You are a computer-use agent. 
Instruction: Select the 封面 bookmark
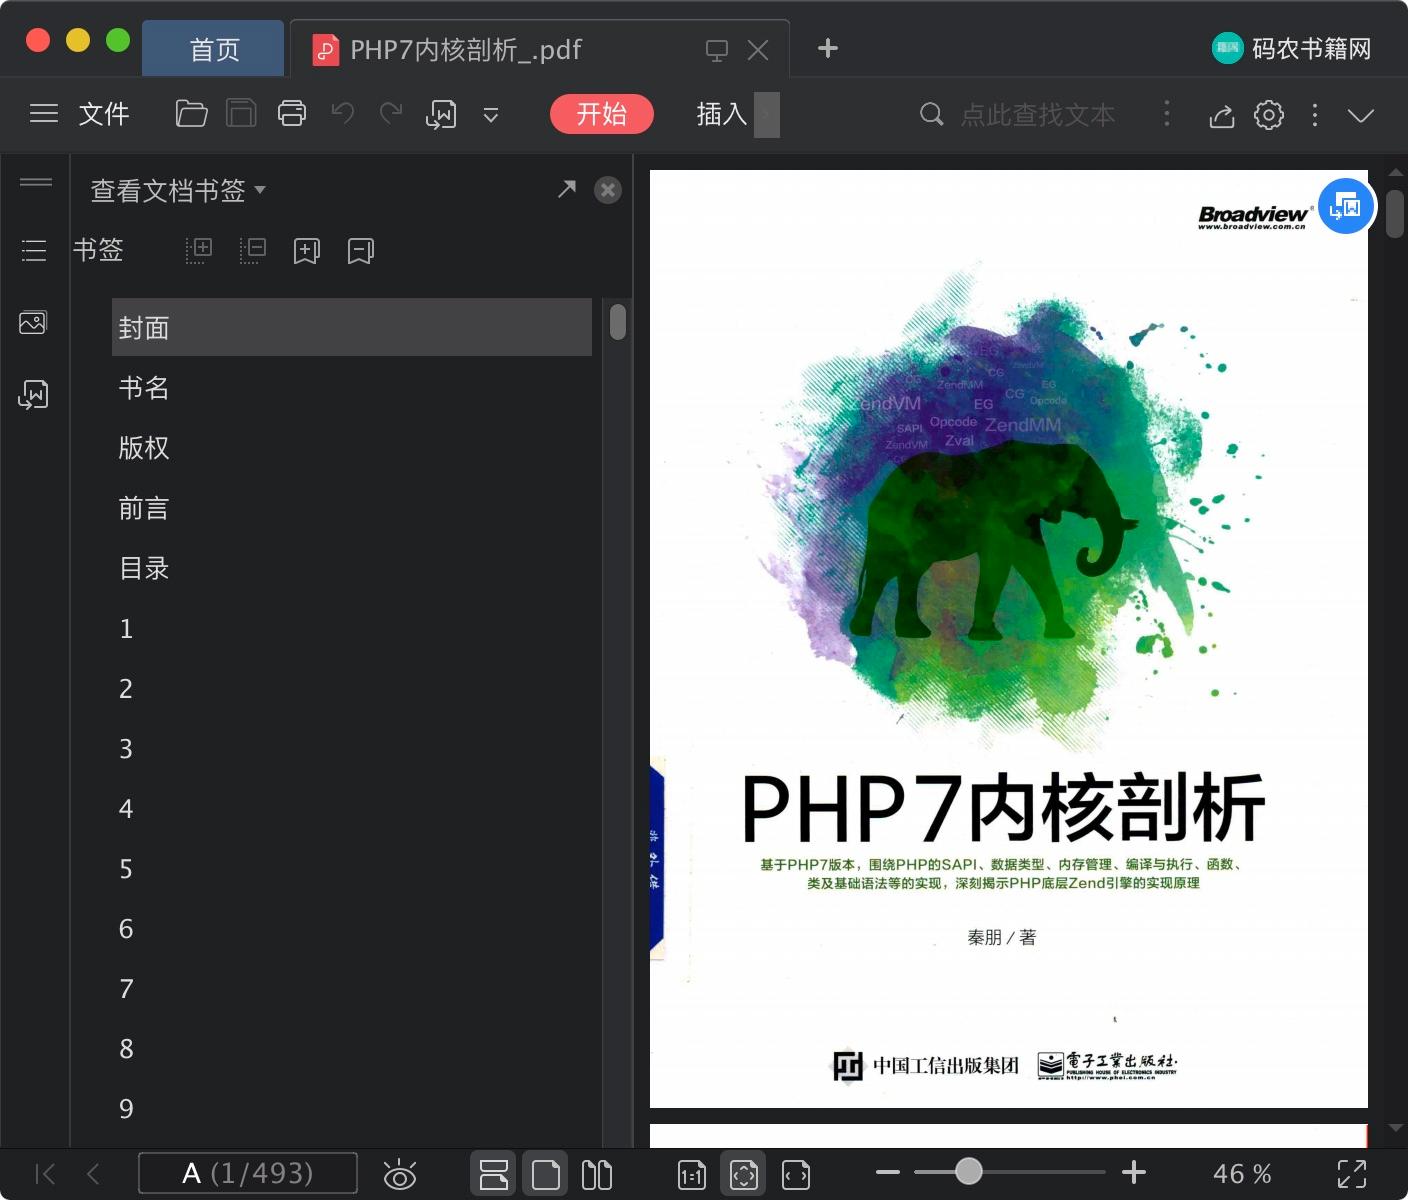352,327
